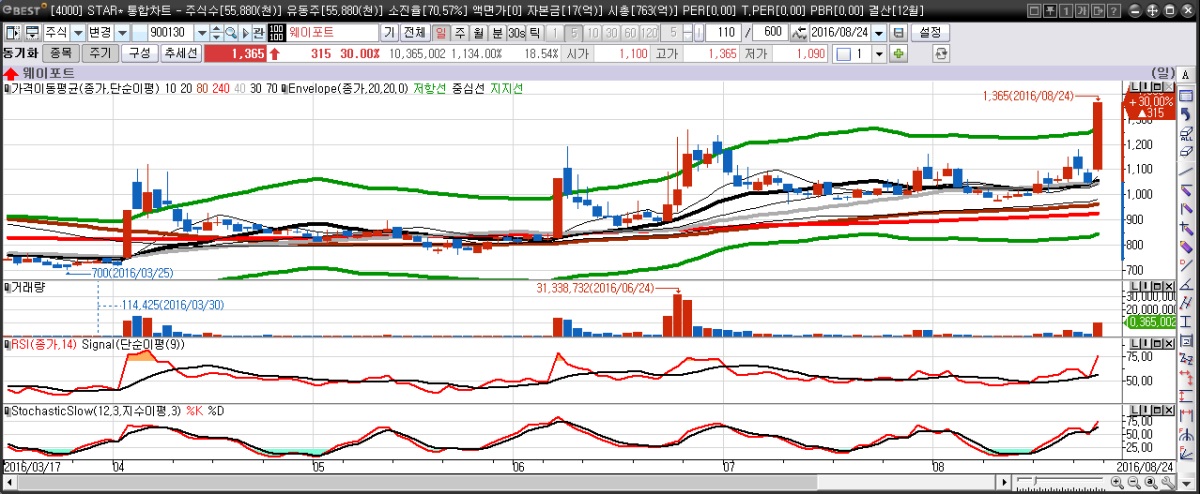
Task: Click the 설정 settings button
Action: [930, 33]
